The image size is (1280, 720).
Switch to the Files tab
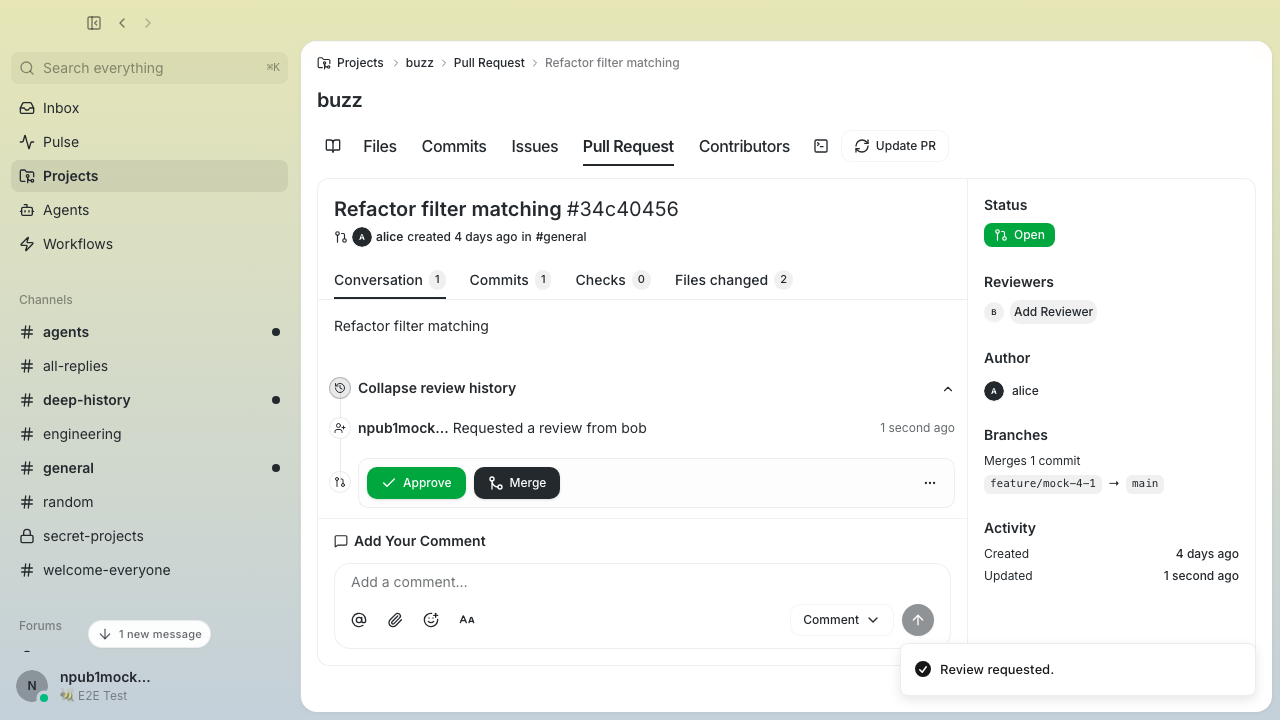coord(380,146)
